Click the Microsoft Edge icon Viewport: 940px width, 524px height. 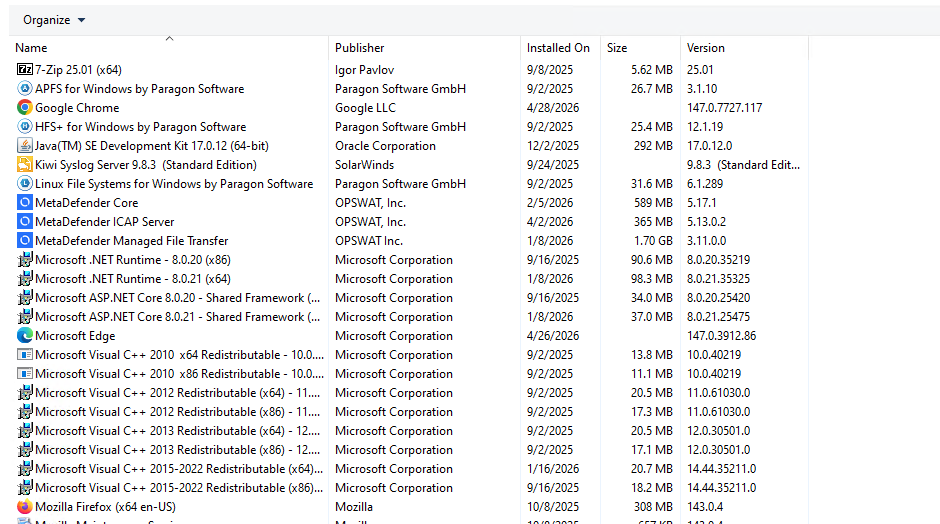click(25, 336)
